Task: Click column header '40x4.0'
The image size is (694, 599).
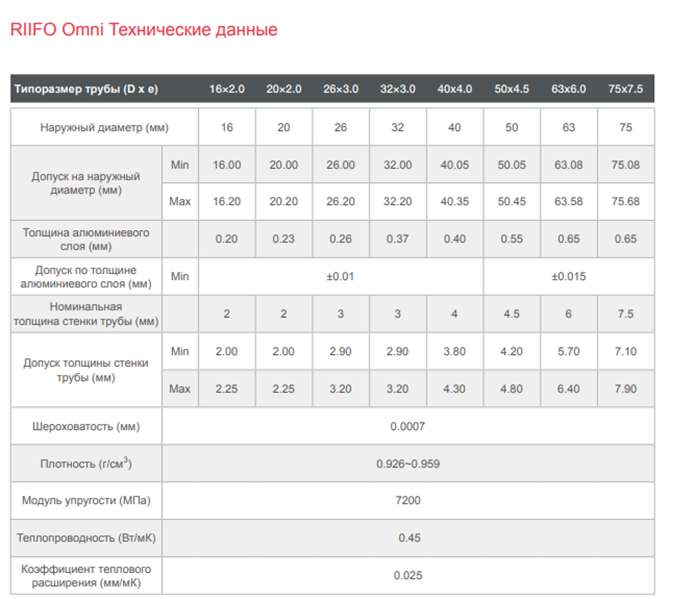Action: pos(455,89)
